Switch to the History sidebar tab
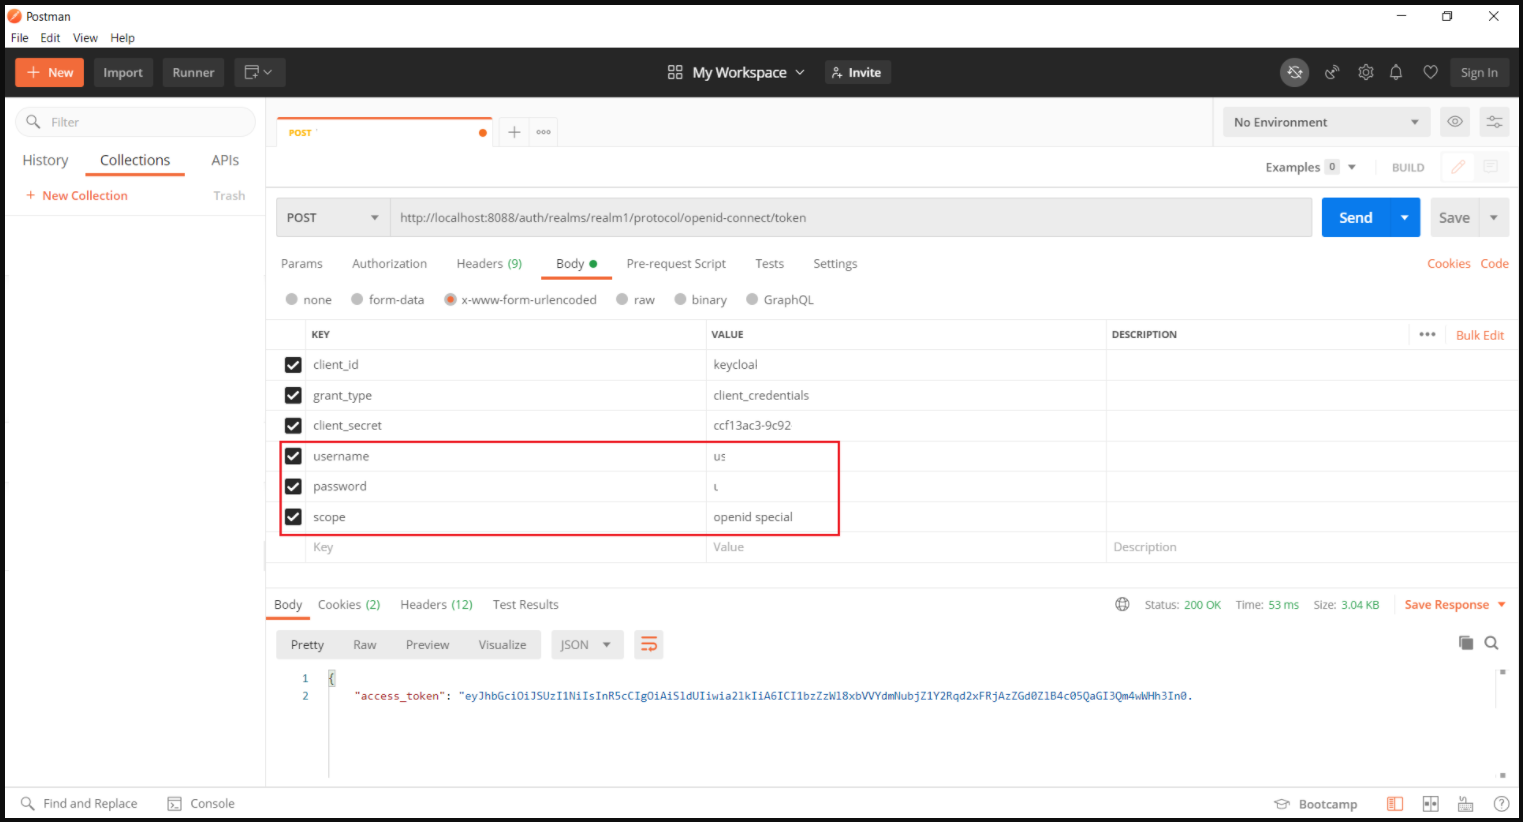The image size is (1523, 822). tap(45, 160)
